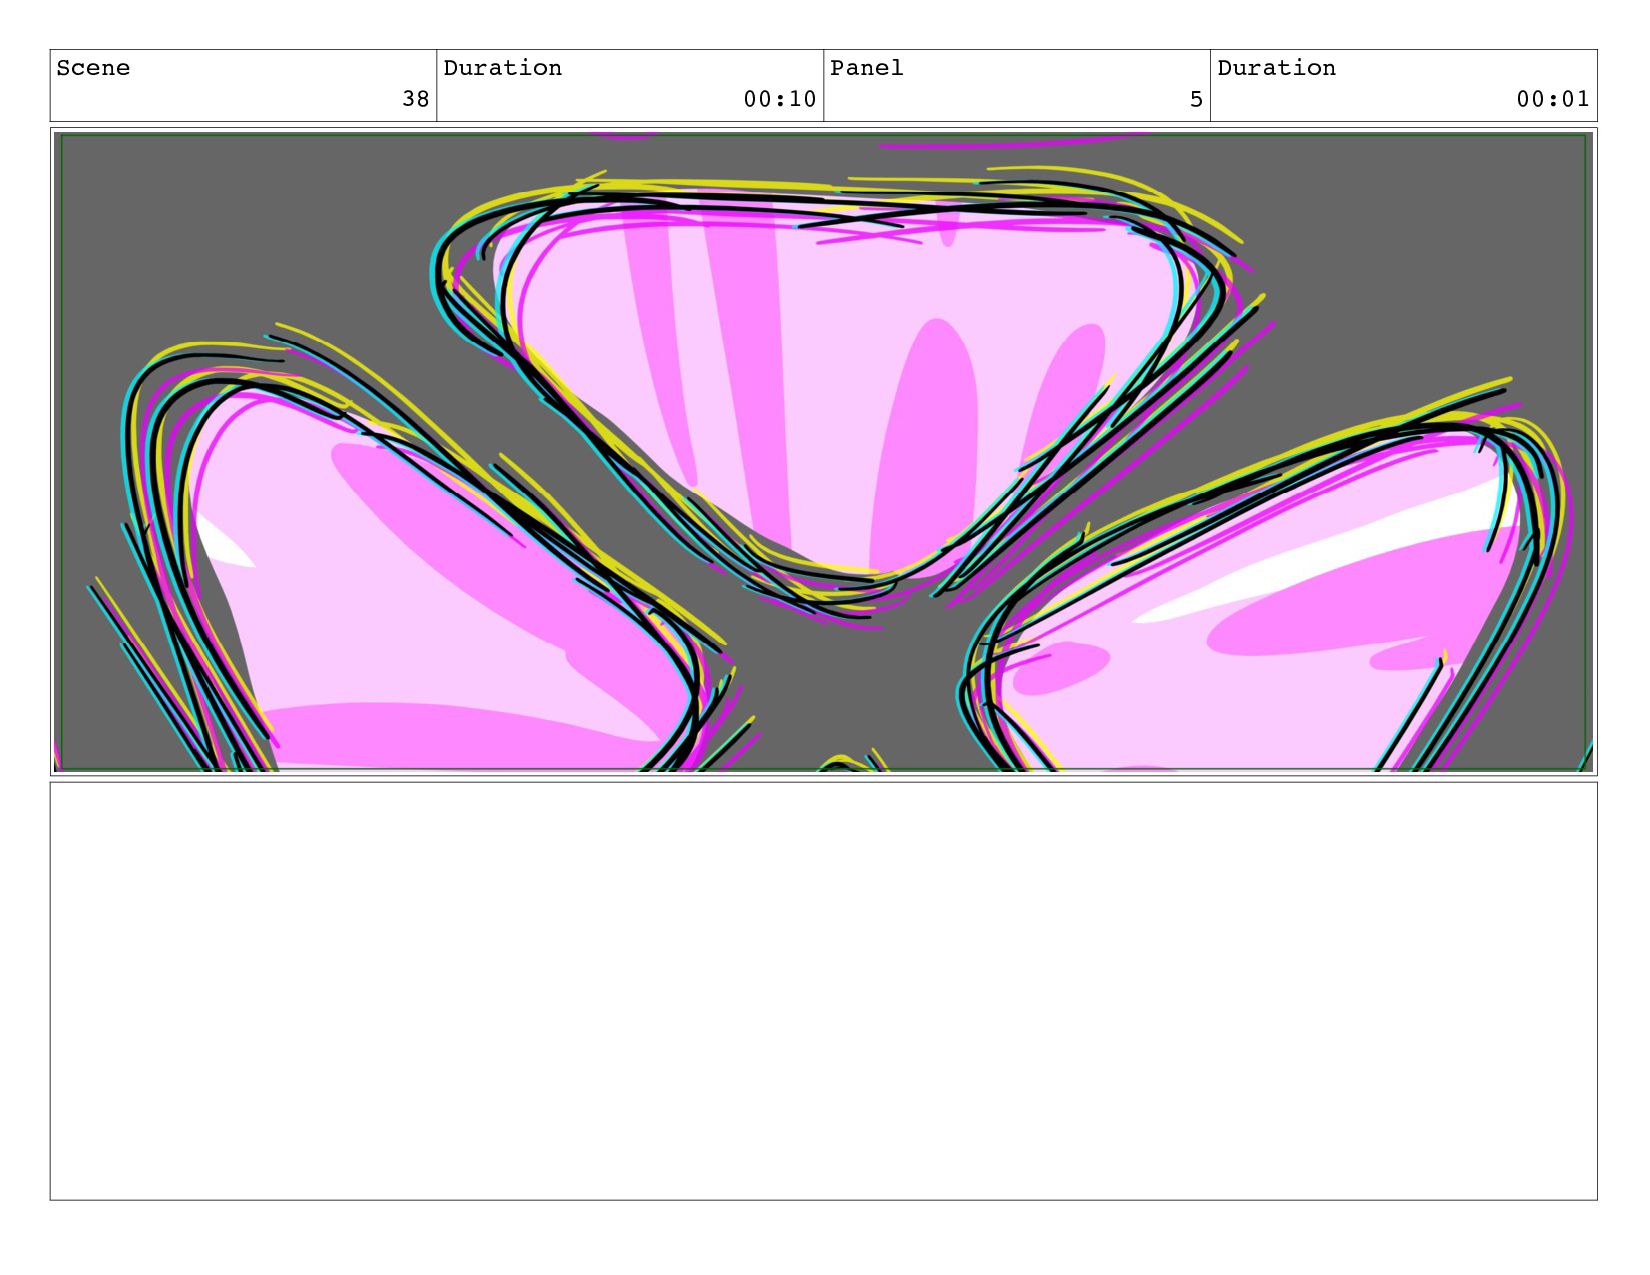Screen dimensions: 1650x1275
Task: Click the panel Duration label after Panel
Action: (x=1276, y=68)
